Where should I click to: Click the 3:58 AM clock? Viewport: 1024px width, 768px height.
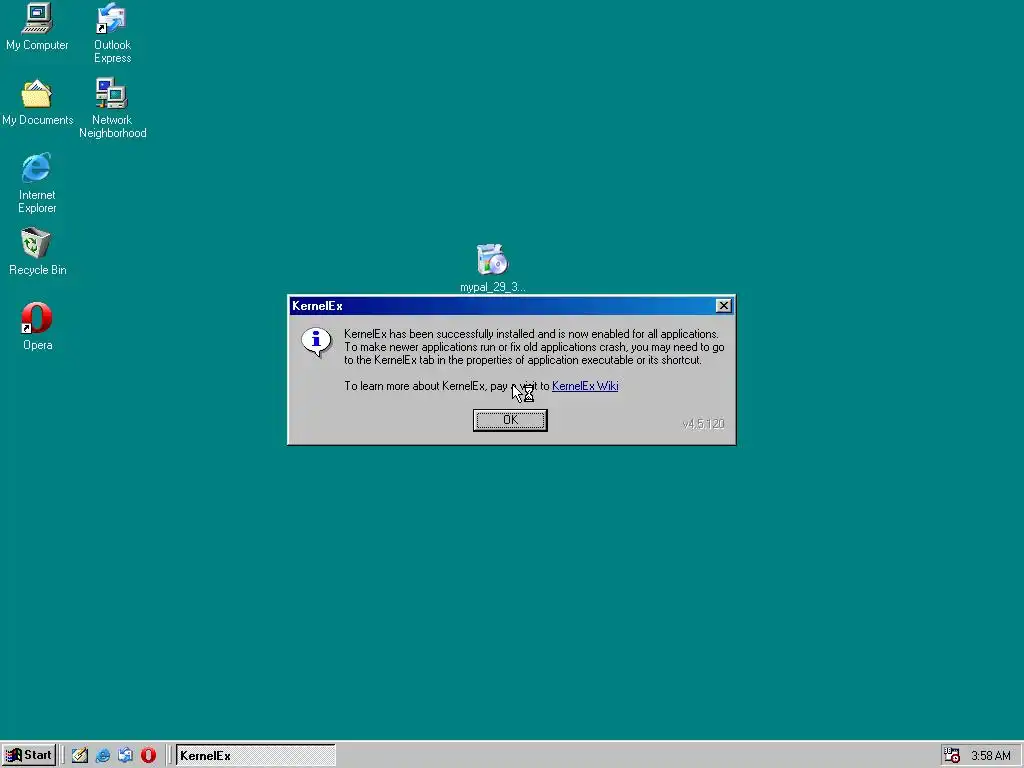coord(991,756)
